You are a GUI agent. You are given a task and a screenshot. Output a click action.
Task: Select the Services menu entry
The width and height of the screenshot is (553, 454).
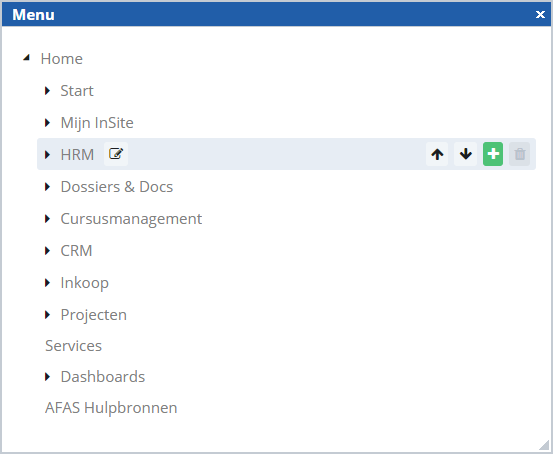[73, 346]
